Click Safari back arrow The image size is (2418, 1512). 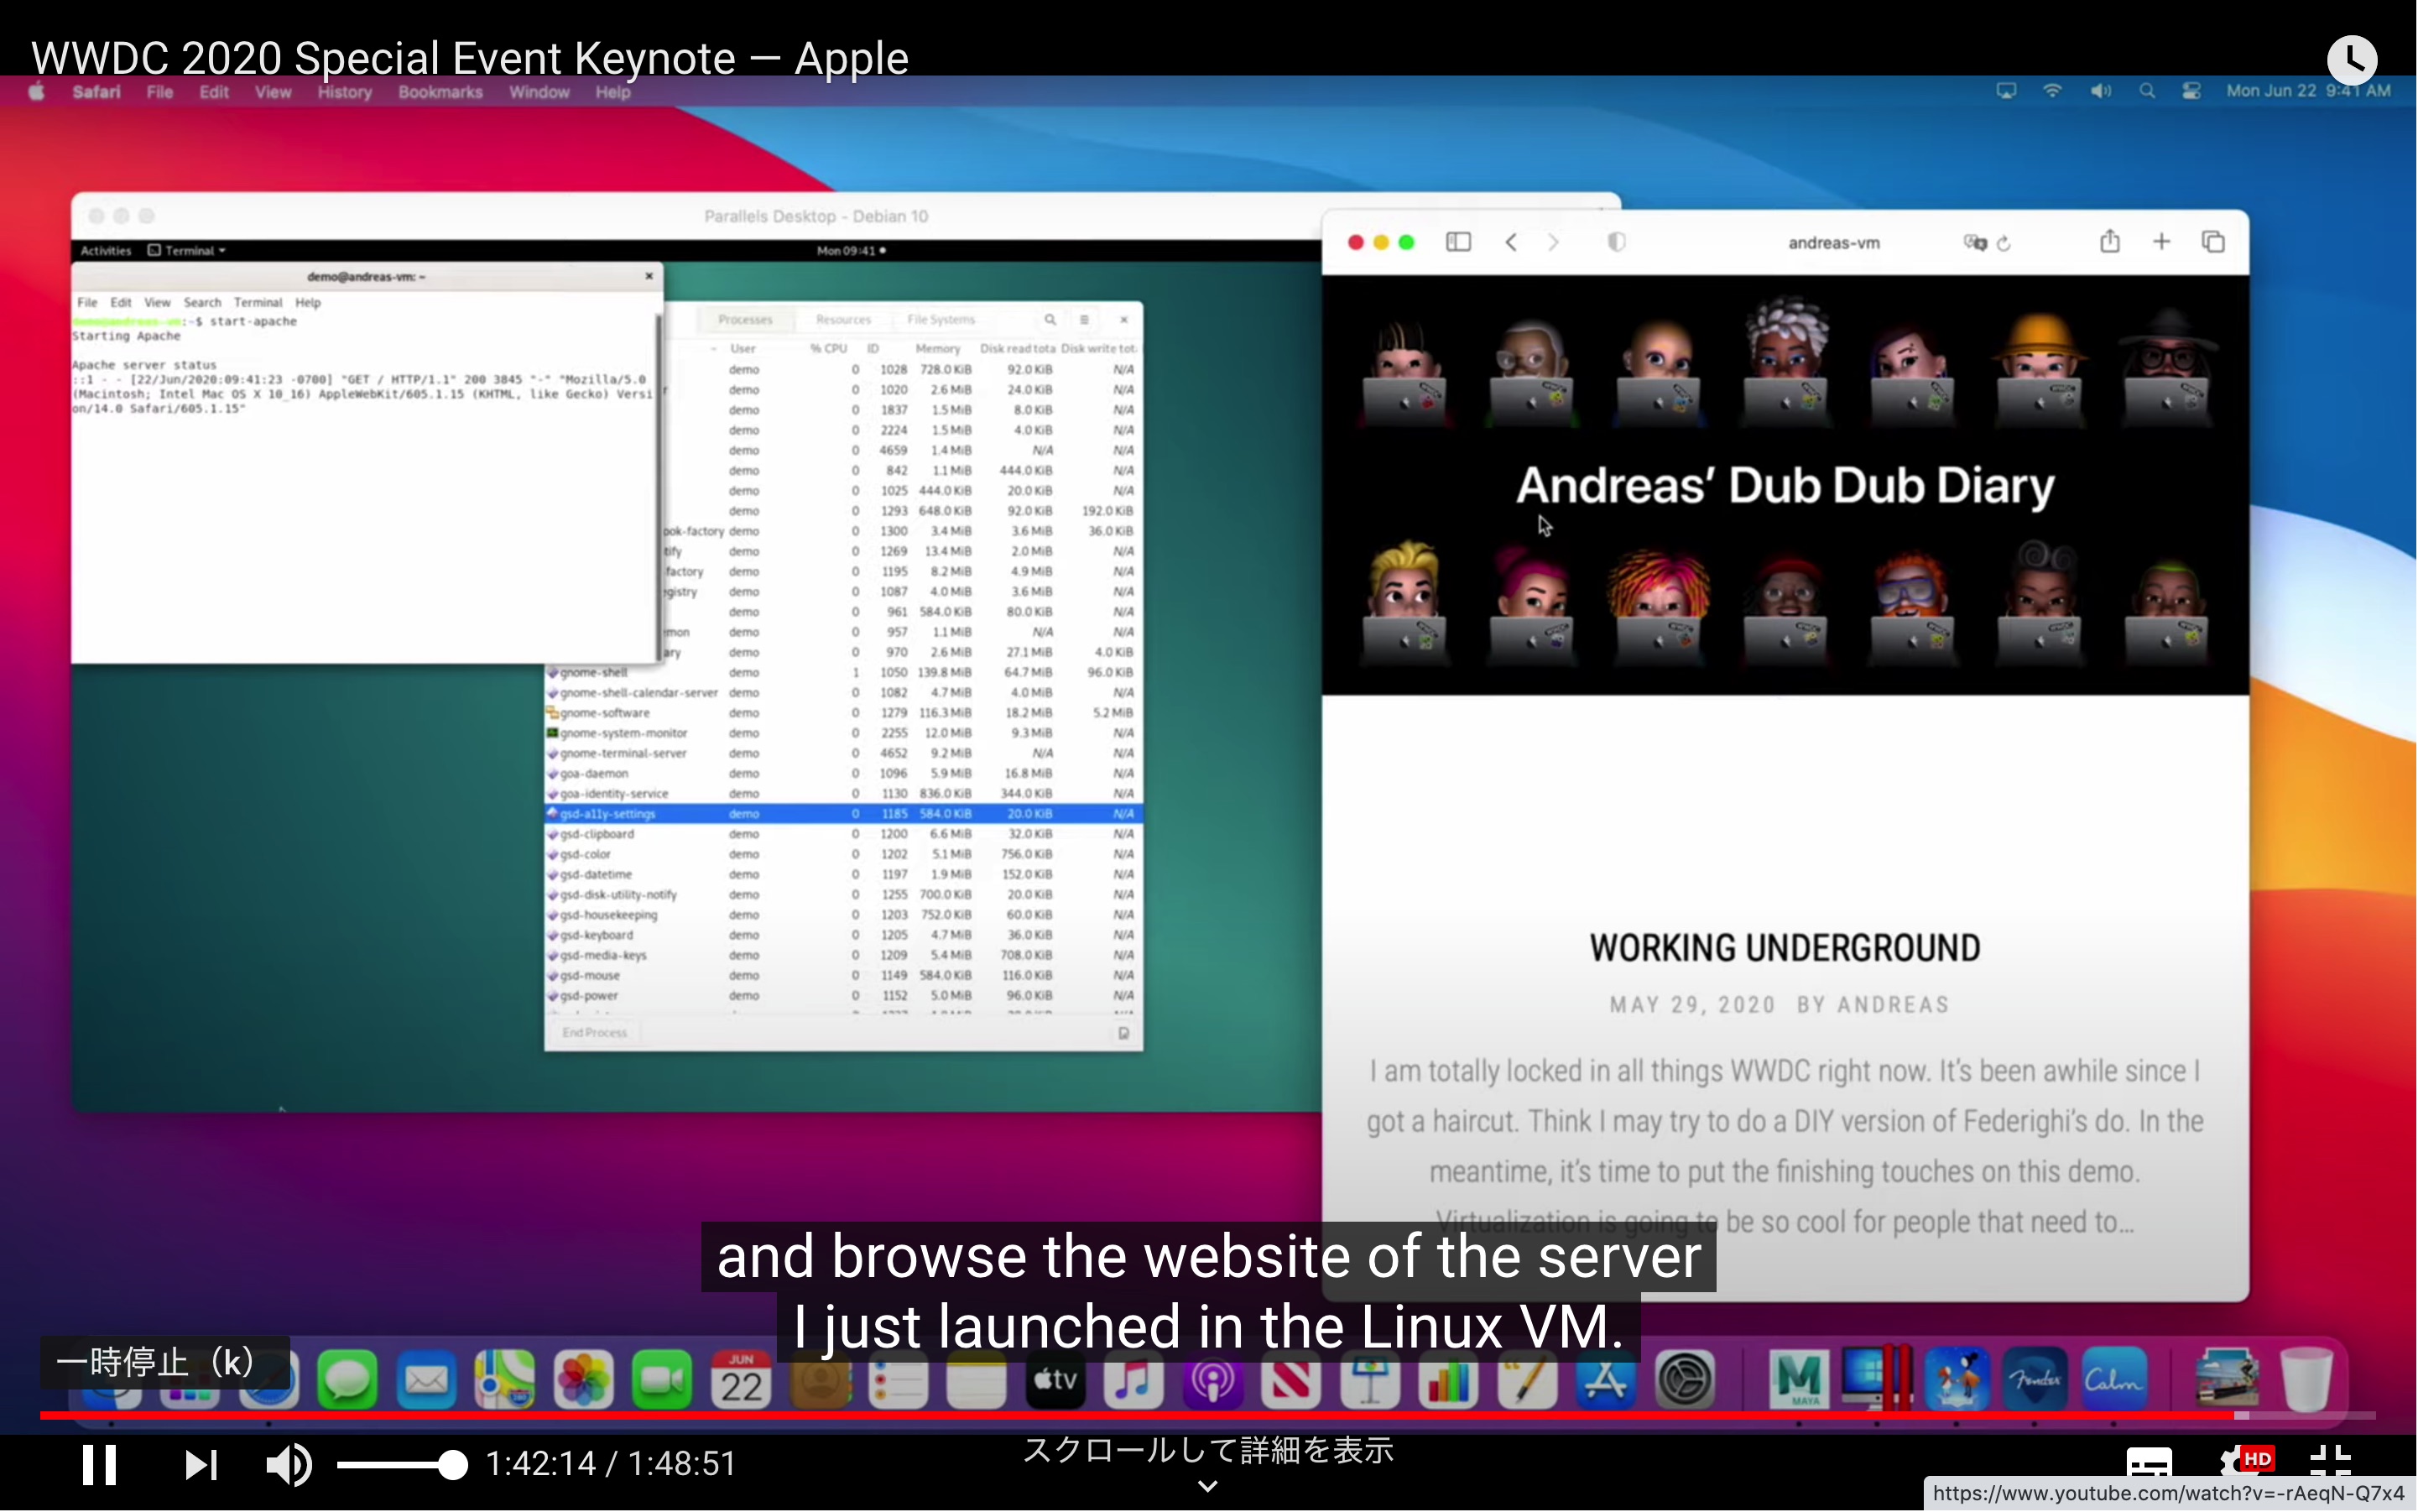tap(1511, 242)
